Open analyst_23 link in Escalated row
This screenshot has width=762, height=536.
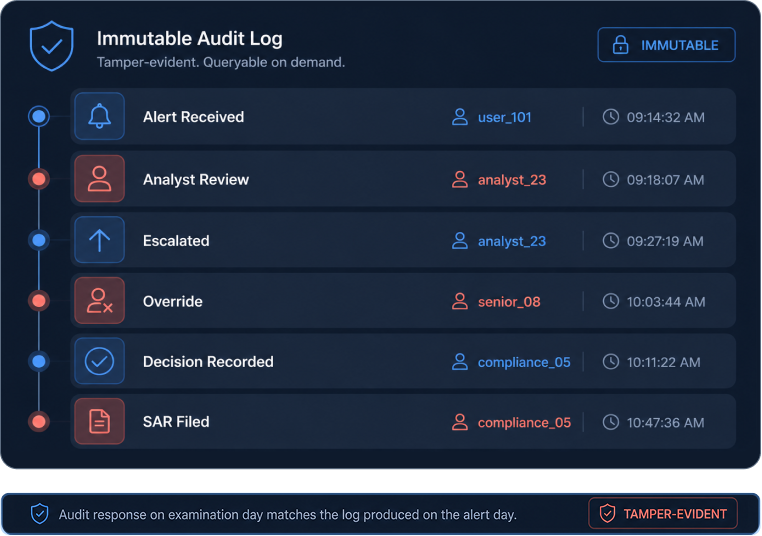[x=512, y=241]
